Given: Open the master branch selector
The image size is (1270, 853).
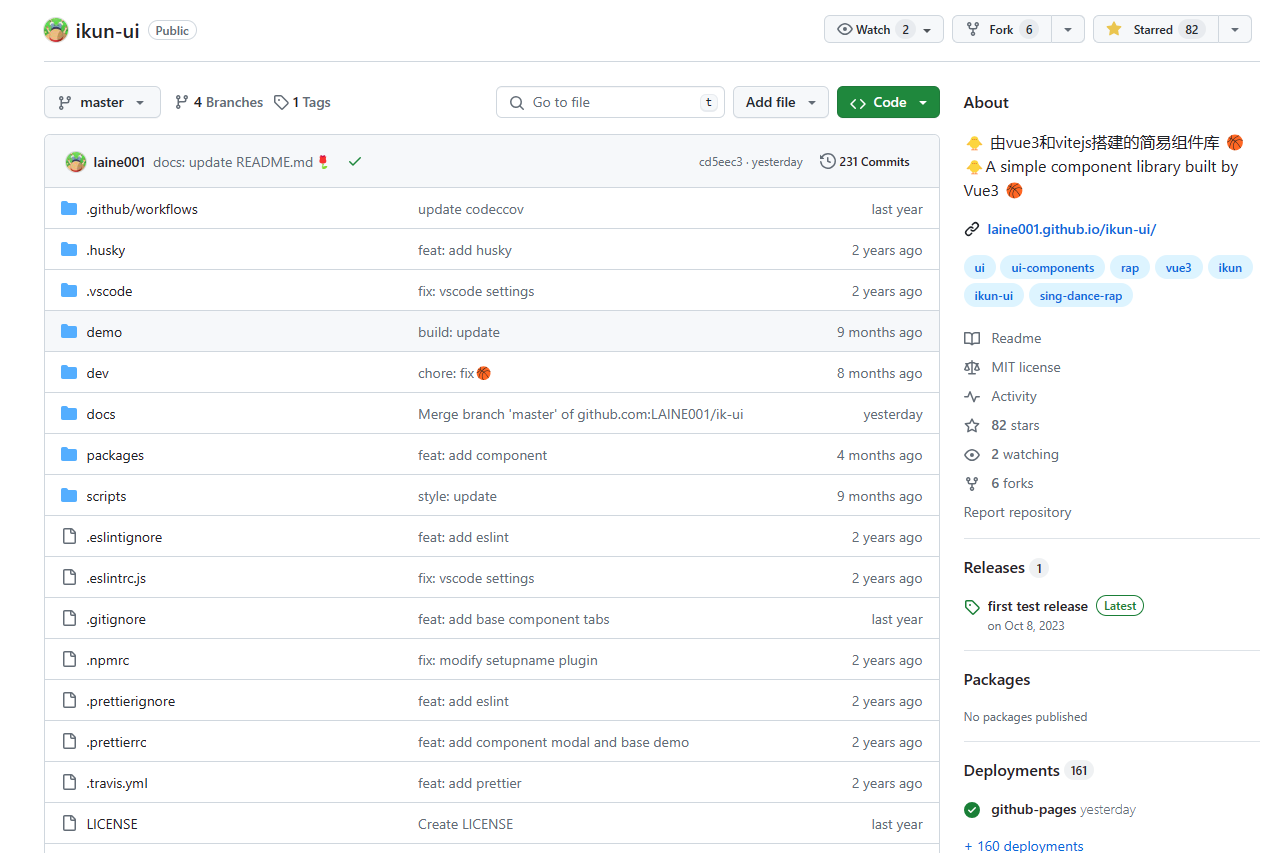Looking at the screenshot, I should pos(102,102).
